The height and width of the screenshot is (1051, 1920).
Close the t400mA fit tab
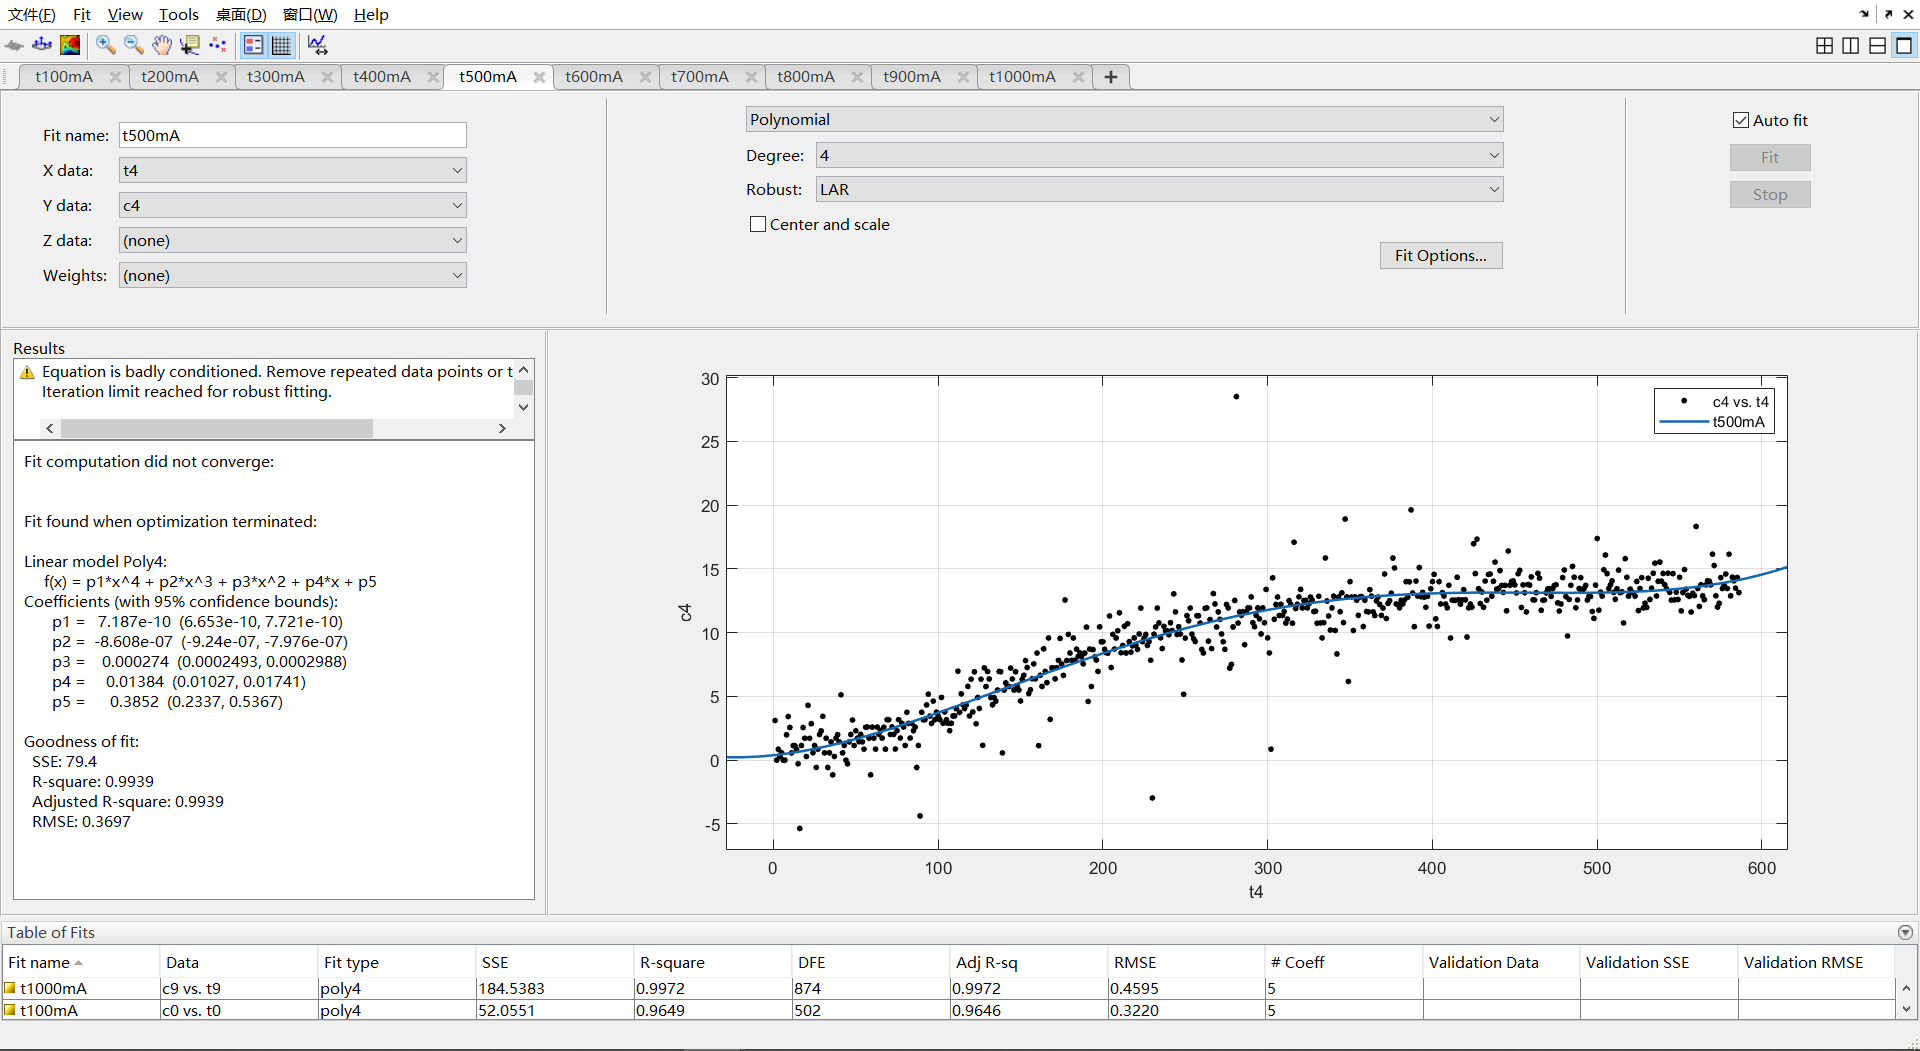pyautogui.click(x=433, y=77)
